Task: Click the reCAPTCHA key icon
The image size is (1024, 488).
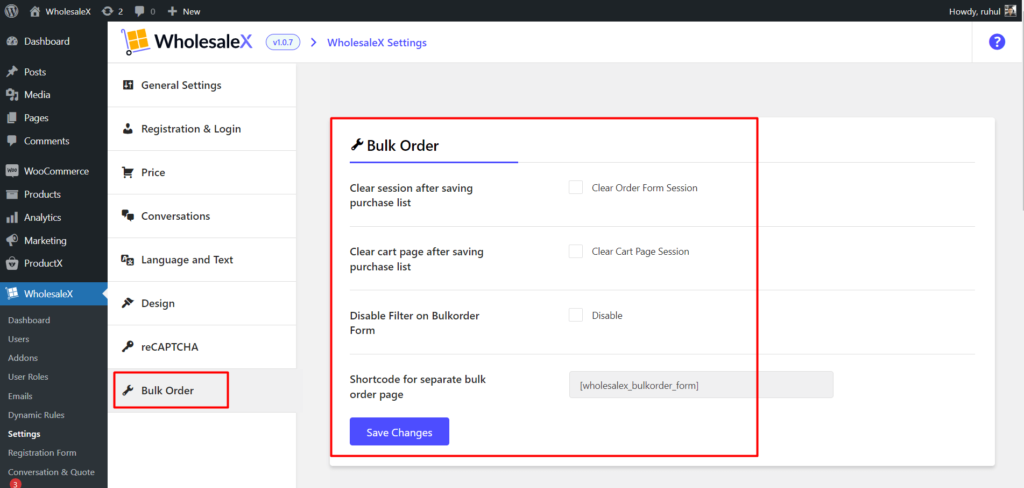Action: [x=128, y=347]
